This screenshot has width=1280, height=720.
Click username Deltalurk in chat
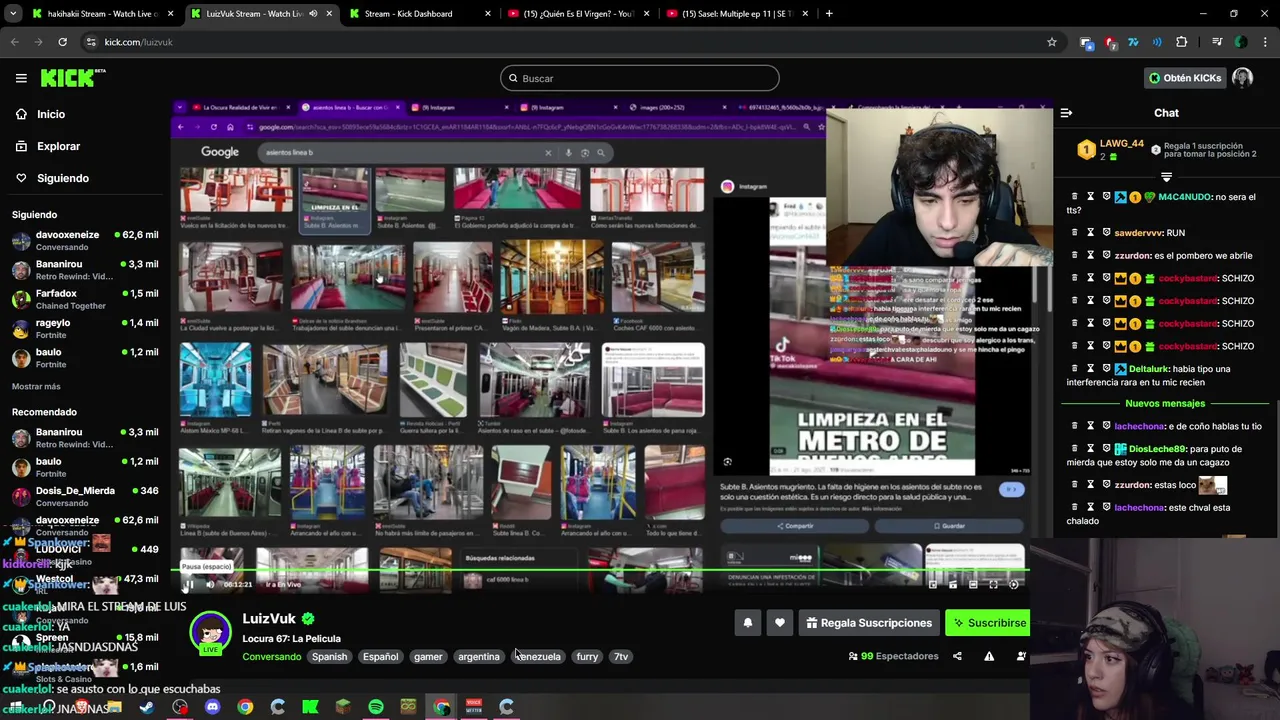point(1154,369)
